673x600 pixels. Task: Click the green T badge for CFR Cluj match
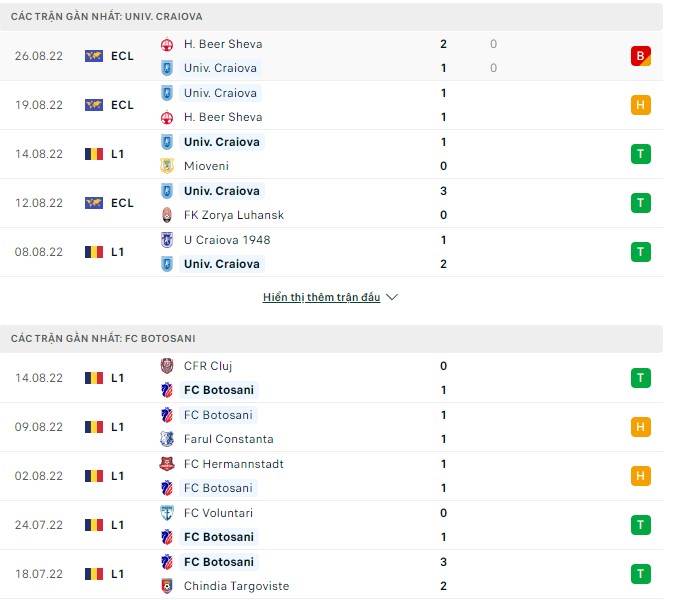(x=641, y=378)
